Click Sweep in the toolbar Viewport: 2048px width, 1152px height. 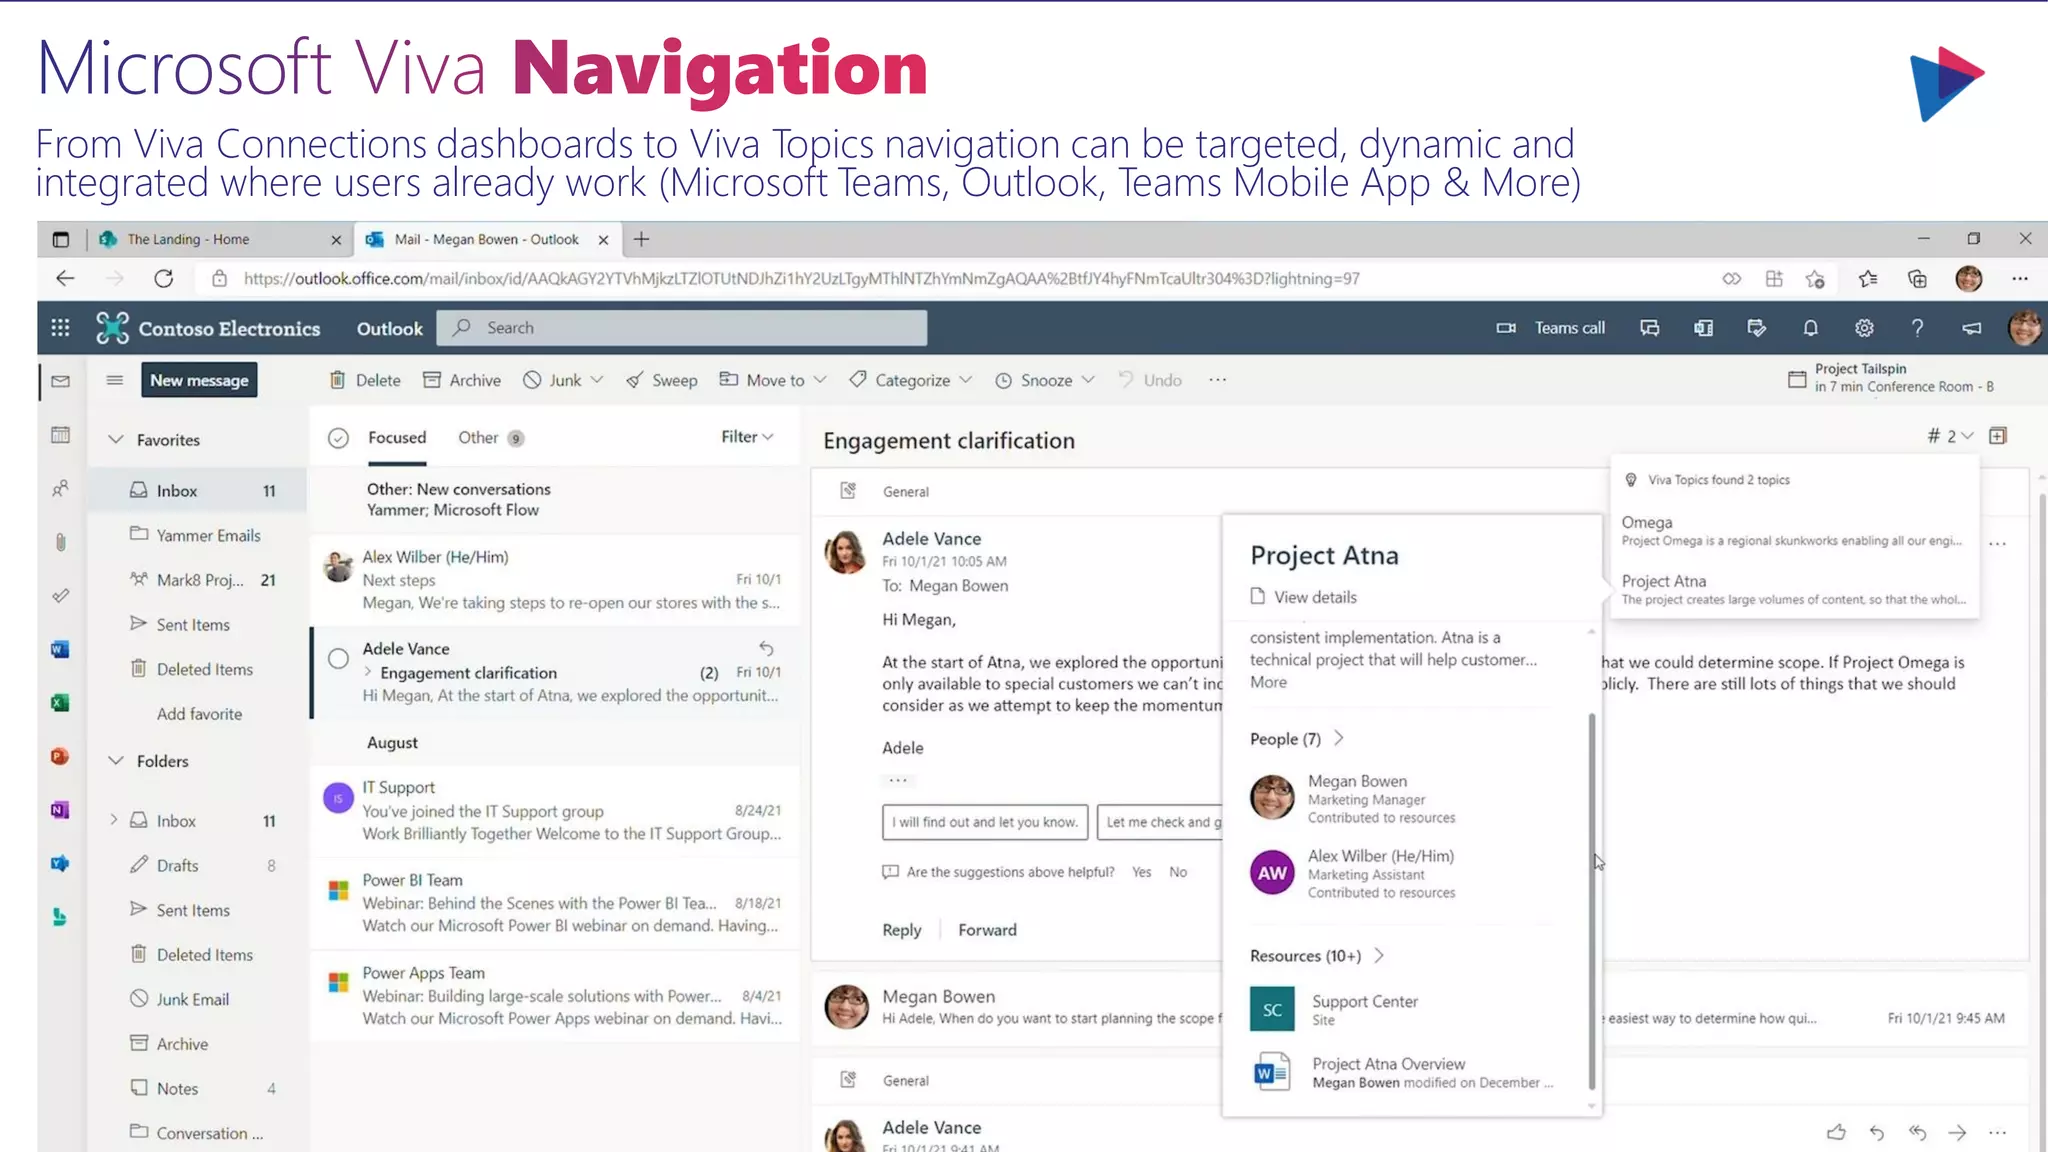click(x=661, y=380)
